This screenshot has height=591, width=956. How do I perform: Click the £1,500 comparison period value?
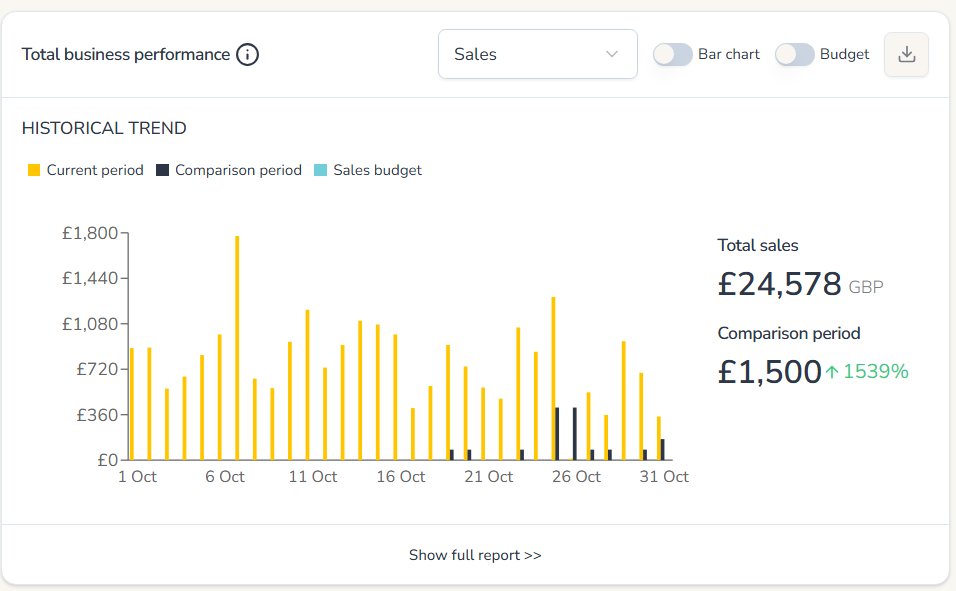768,372
